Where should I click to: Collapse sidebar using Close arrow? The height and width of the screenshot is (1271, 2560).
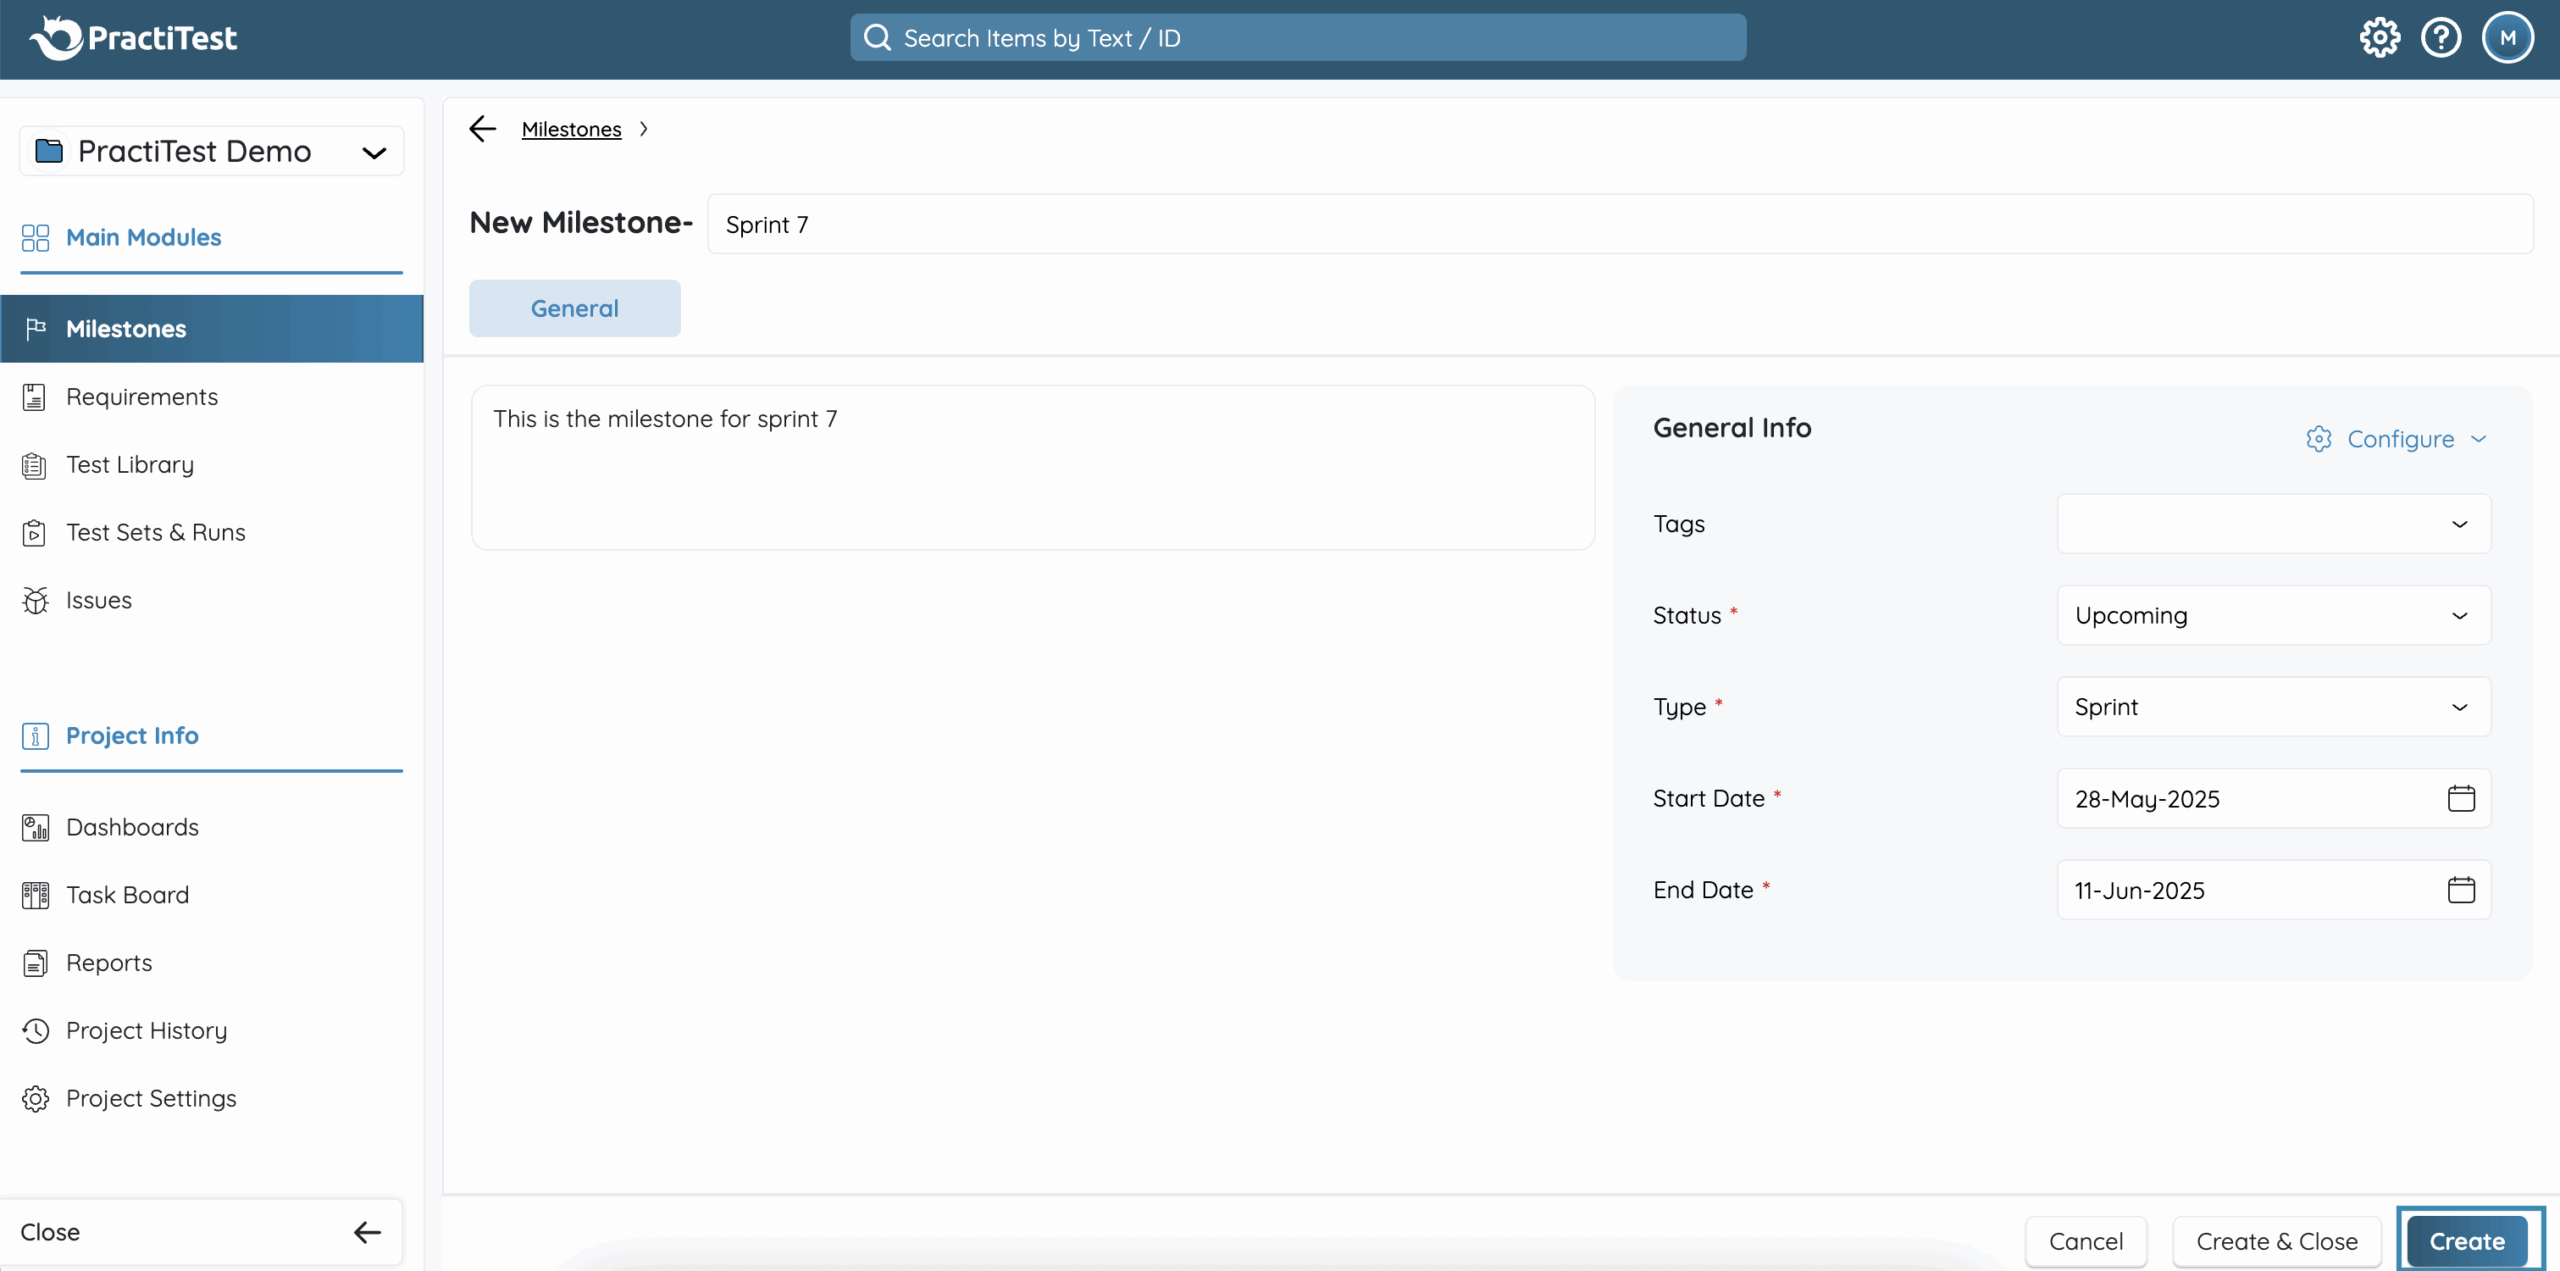[367, 1232]
